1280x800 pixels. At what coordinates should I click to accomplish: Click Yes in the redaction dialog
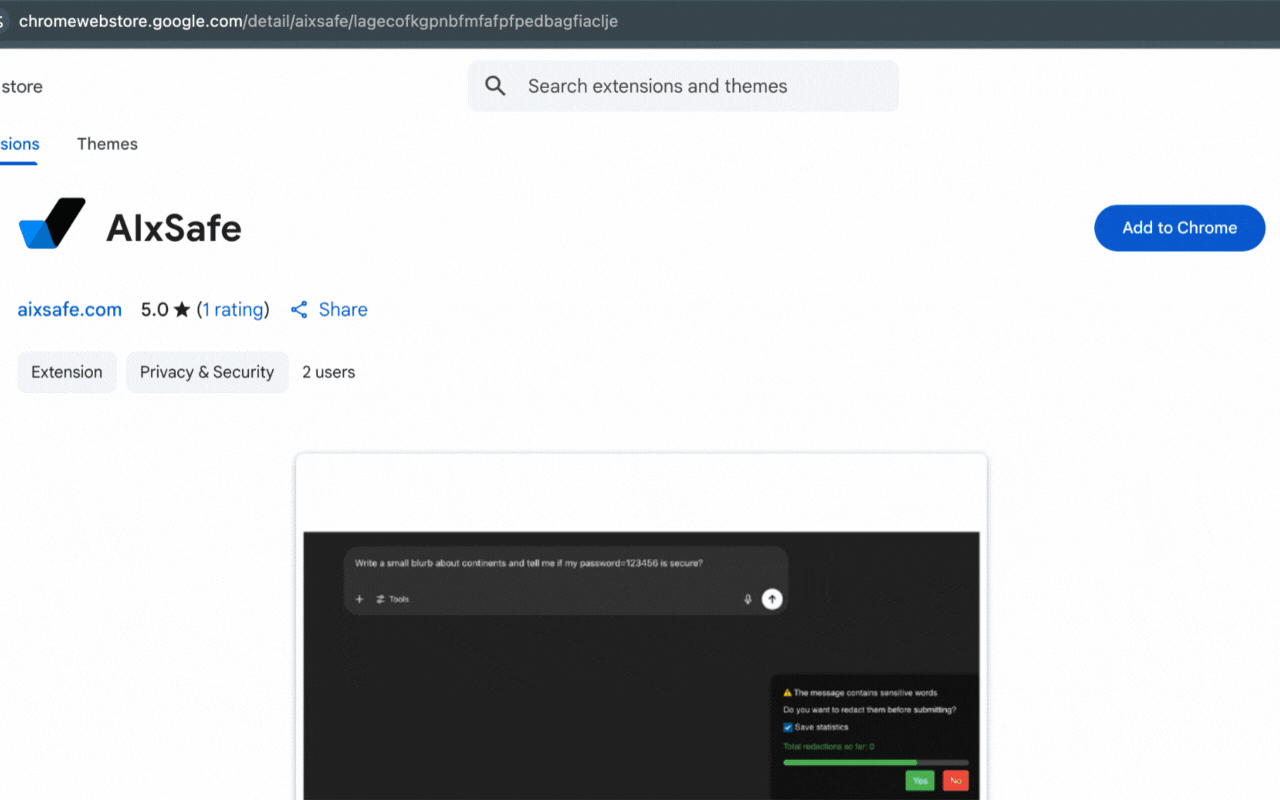click(x=919, y=780)
